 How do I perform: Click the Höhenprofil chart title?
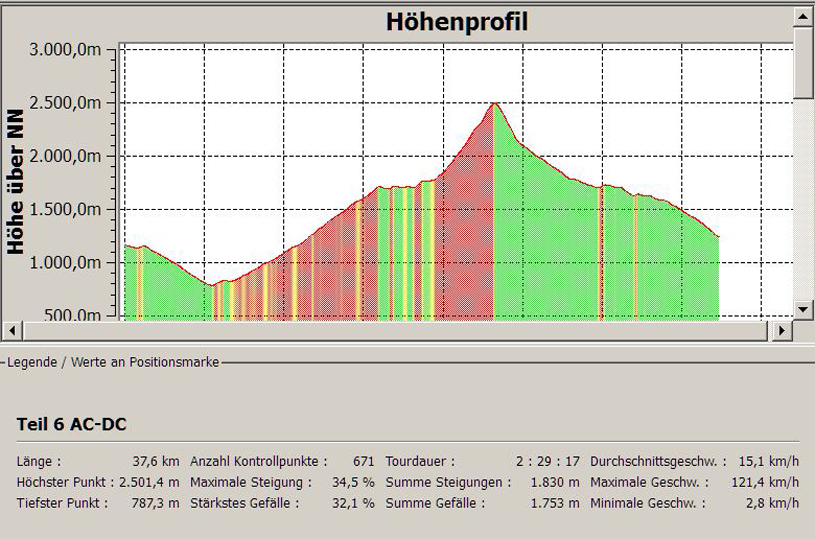click(x=457, y=22)
